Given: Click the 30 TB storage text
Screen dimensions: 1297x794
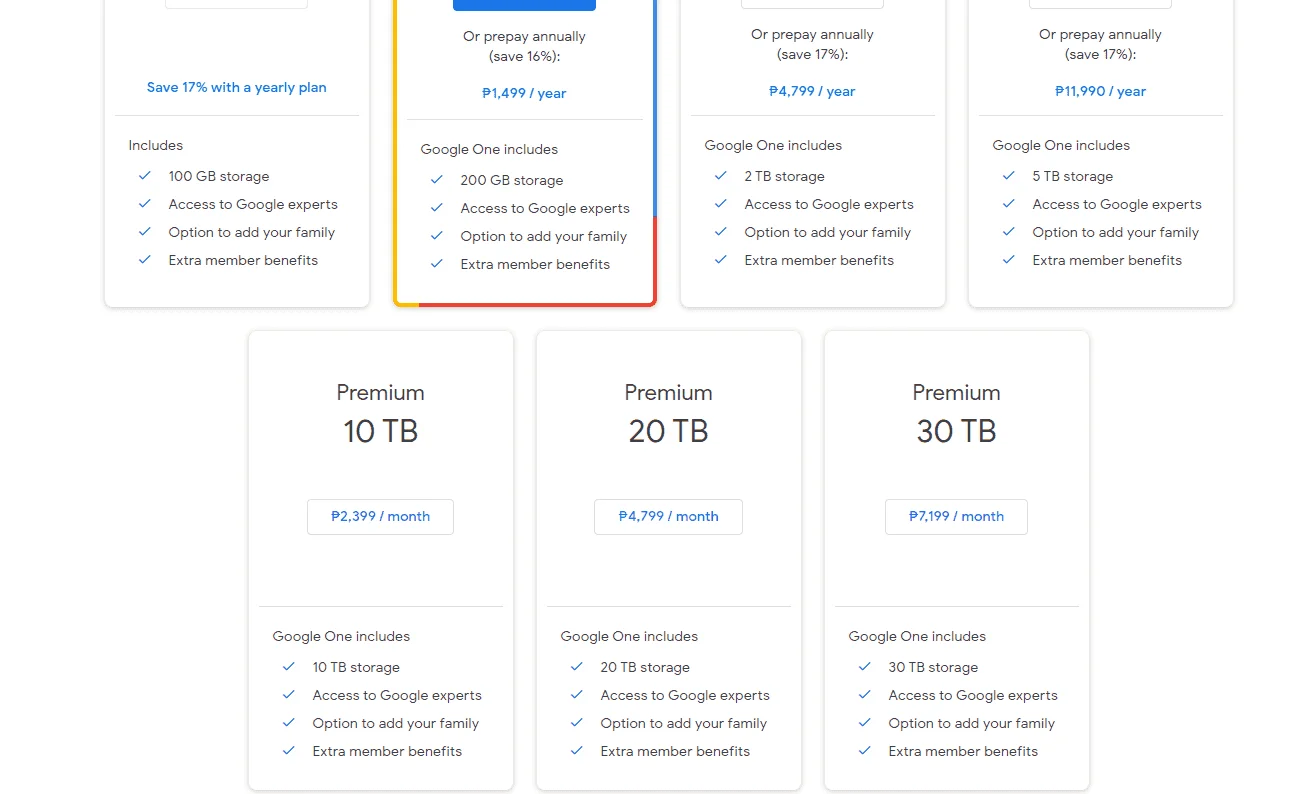Looking at the screenshot, I should (933, 667).
